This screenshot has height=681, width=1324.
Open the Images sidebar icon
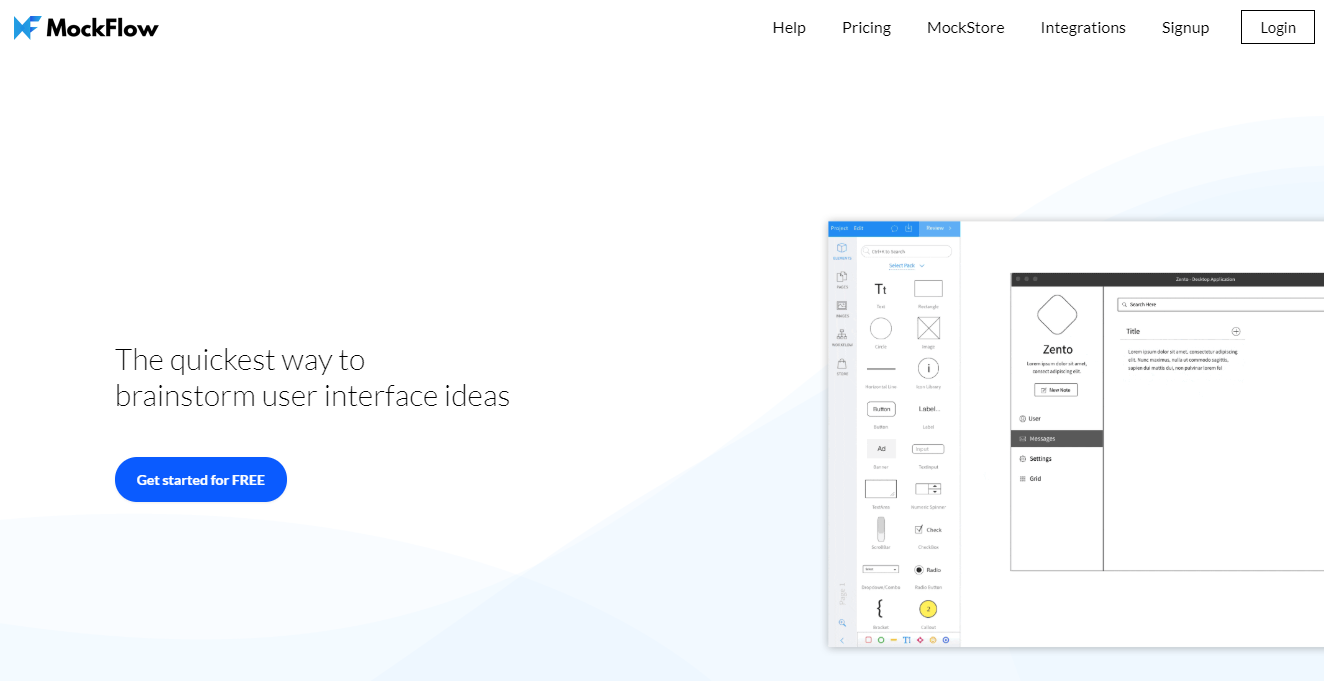842,308
